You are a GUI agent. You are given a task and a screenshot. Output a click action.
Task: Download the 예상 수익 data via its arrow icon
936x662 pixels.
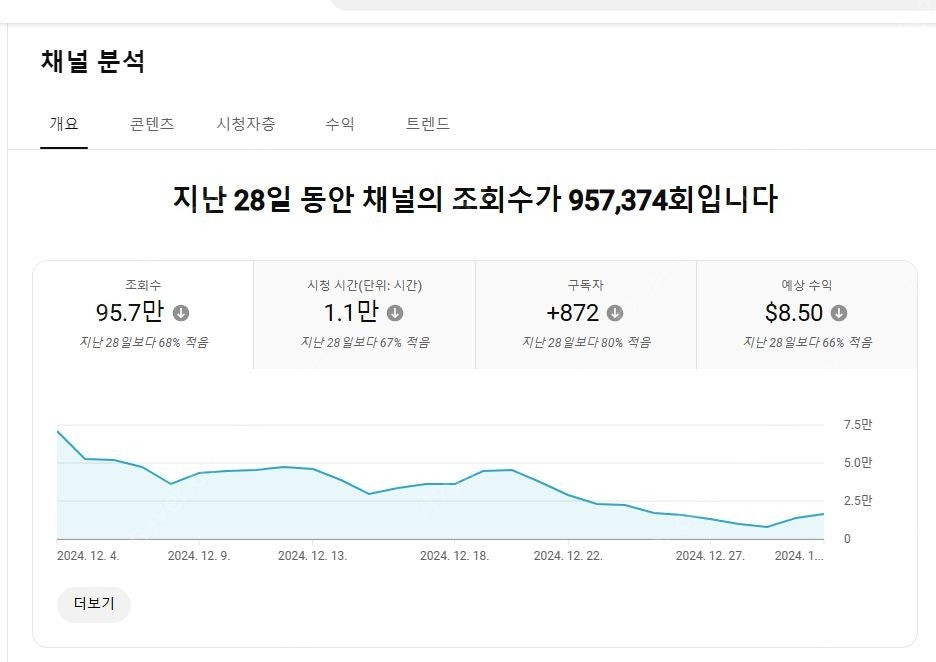[841, 313]
